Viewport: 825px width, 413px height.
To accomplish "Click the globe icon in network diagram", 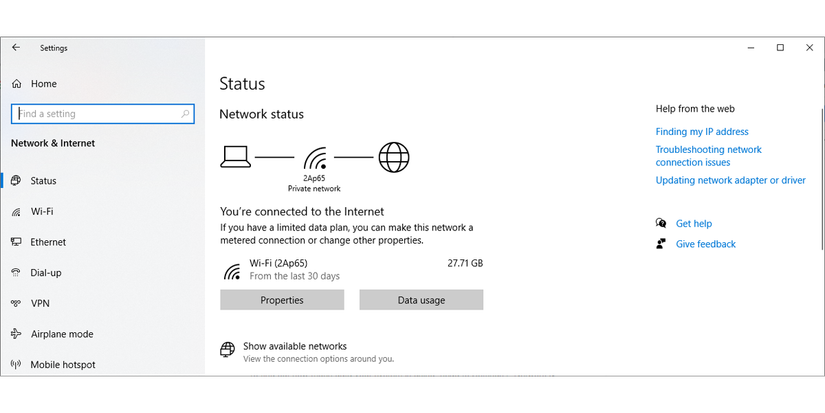I will coord(394,157).
